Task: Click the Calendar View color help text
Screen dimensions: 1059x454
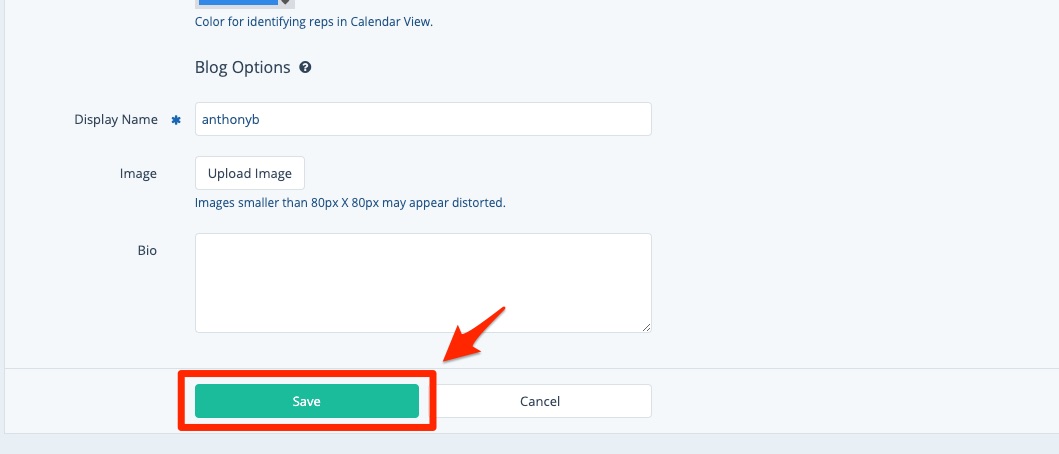Action: tap(314, 21)
